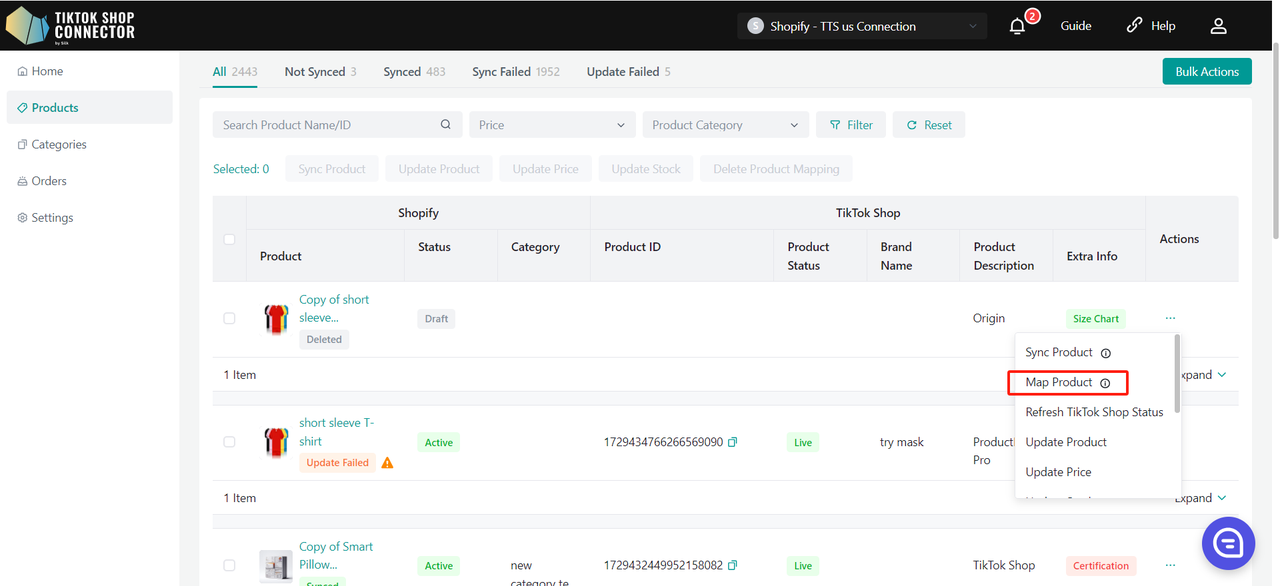Check the short sleeve T-shirt row checkbox

coord(229,442)
